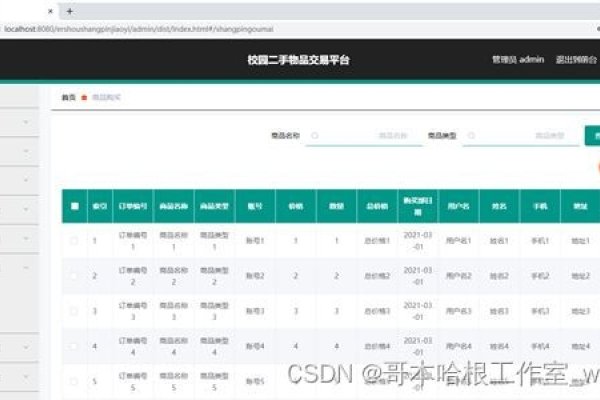Select the 手机1 cell
The width and height of the screenshot is (600, 400).
540,241
